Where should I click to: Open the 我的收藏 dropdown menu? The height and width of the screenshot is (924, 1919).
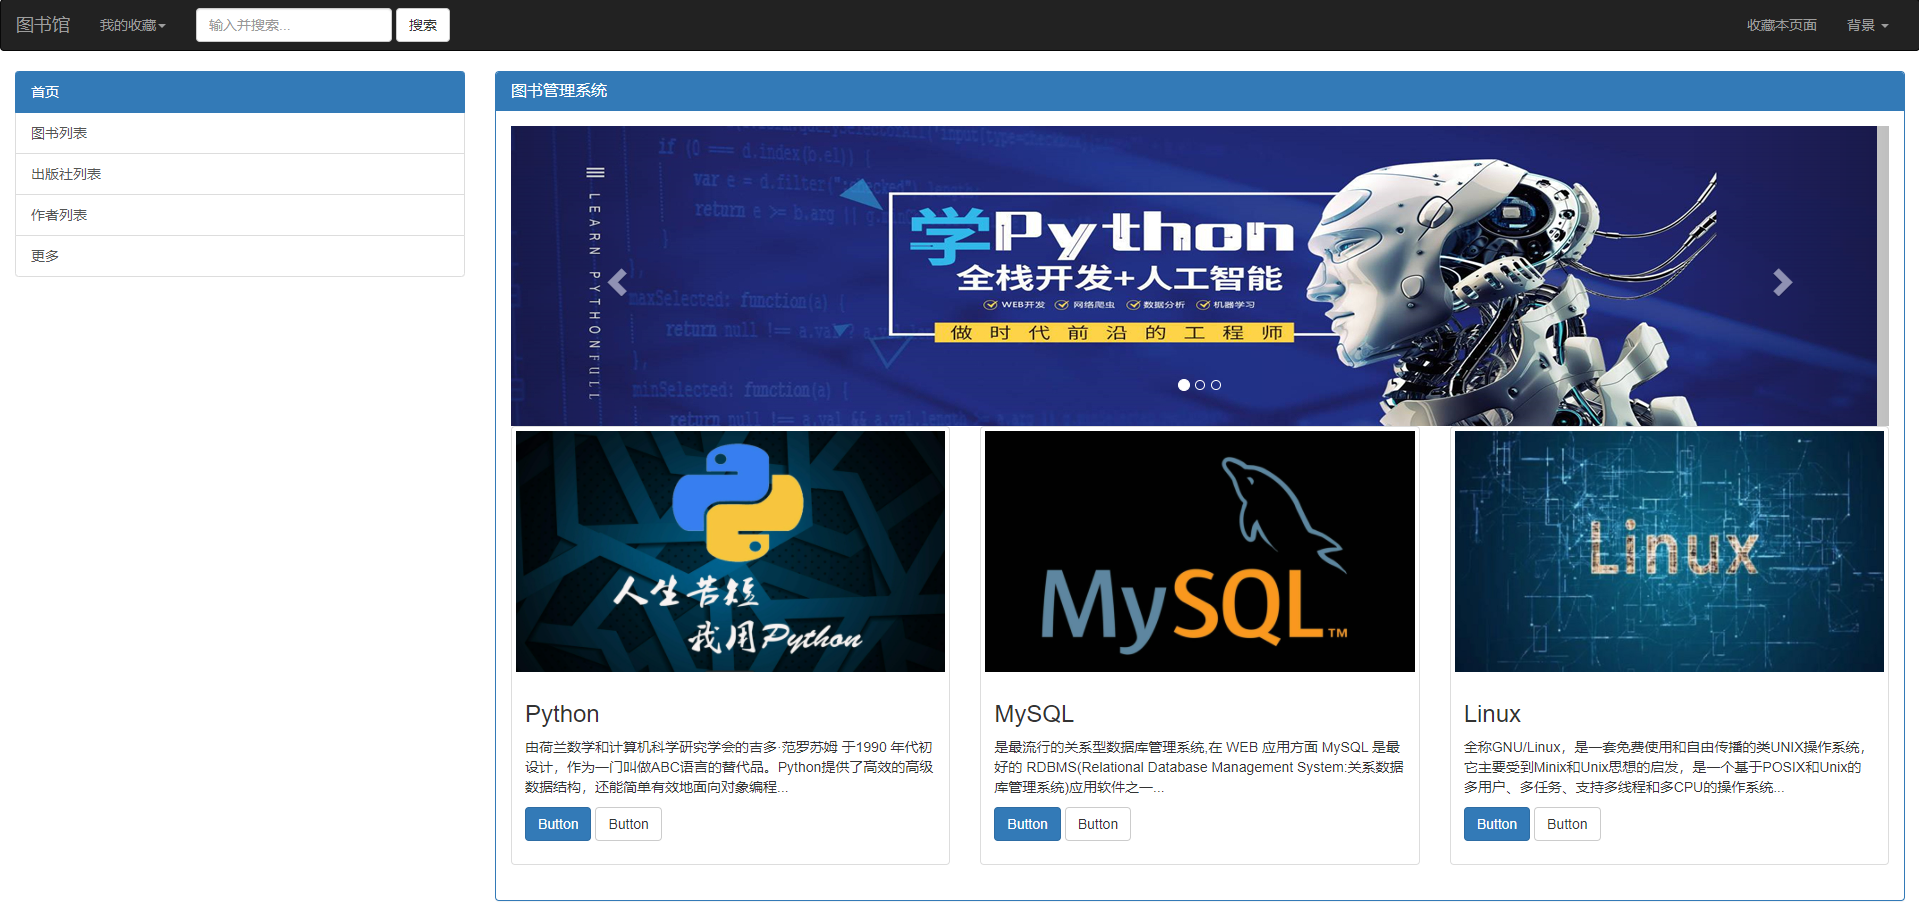click(x=133, y=25)
